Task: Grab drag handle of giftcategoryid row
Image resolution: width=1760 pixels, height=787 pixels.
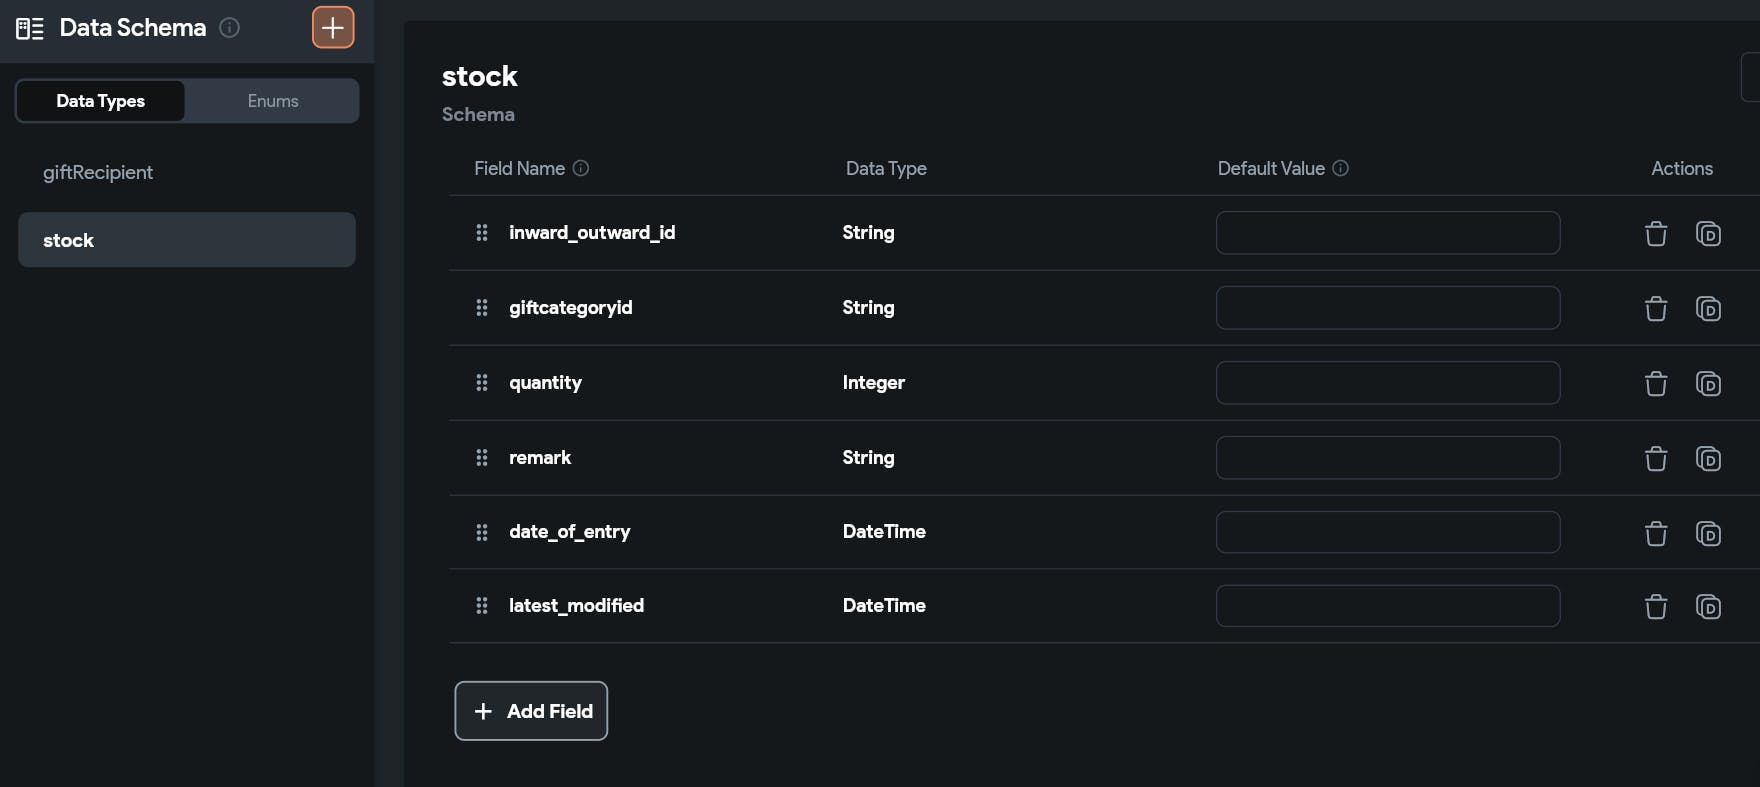Action: click(x=482, y=307)
